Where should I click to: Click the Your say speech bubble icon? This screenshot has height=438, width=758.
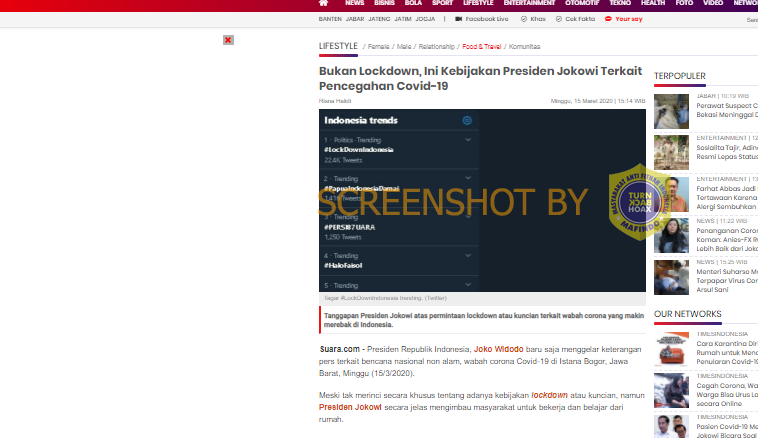[608, 19]
